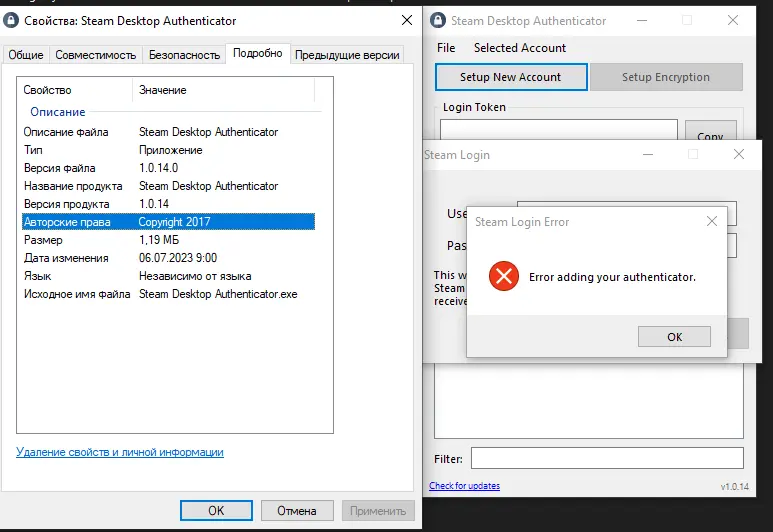Close the Steam Desktop Authenticator main window
This screenshot has height=532, width=773.
click(733, 20)
